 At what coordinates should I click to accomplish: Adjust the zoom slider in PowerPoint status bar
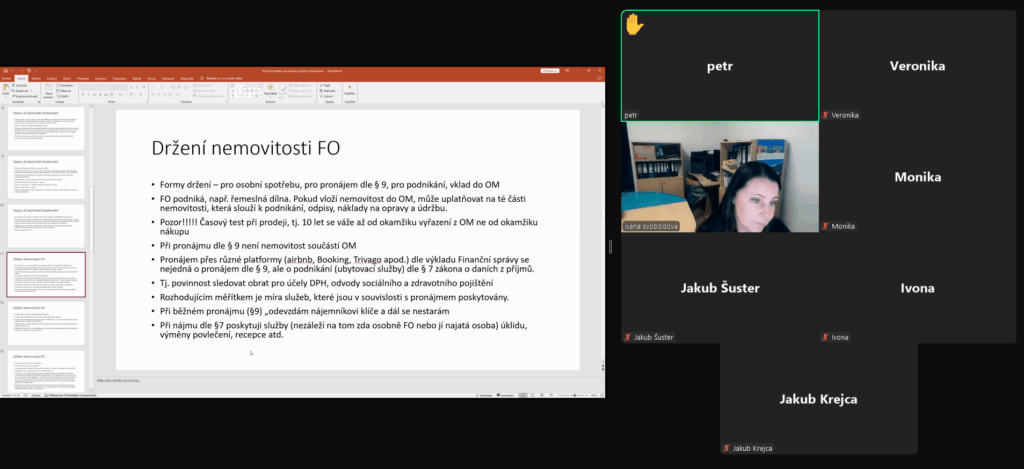point(575,395)
